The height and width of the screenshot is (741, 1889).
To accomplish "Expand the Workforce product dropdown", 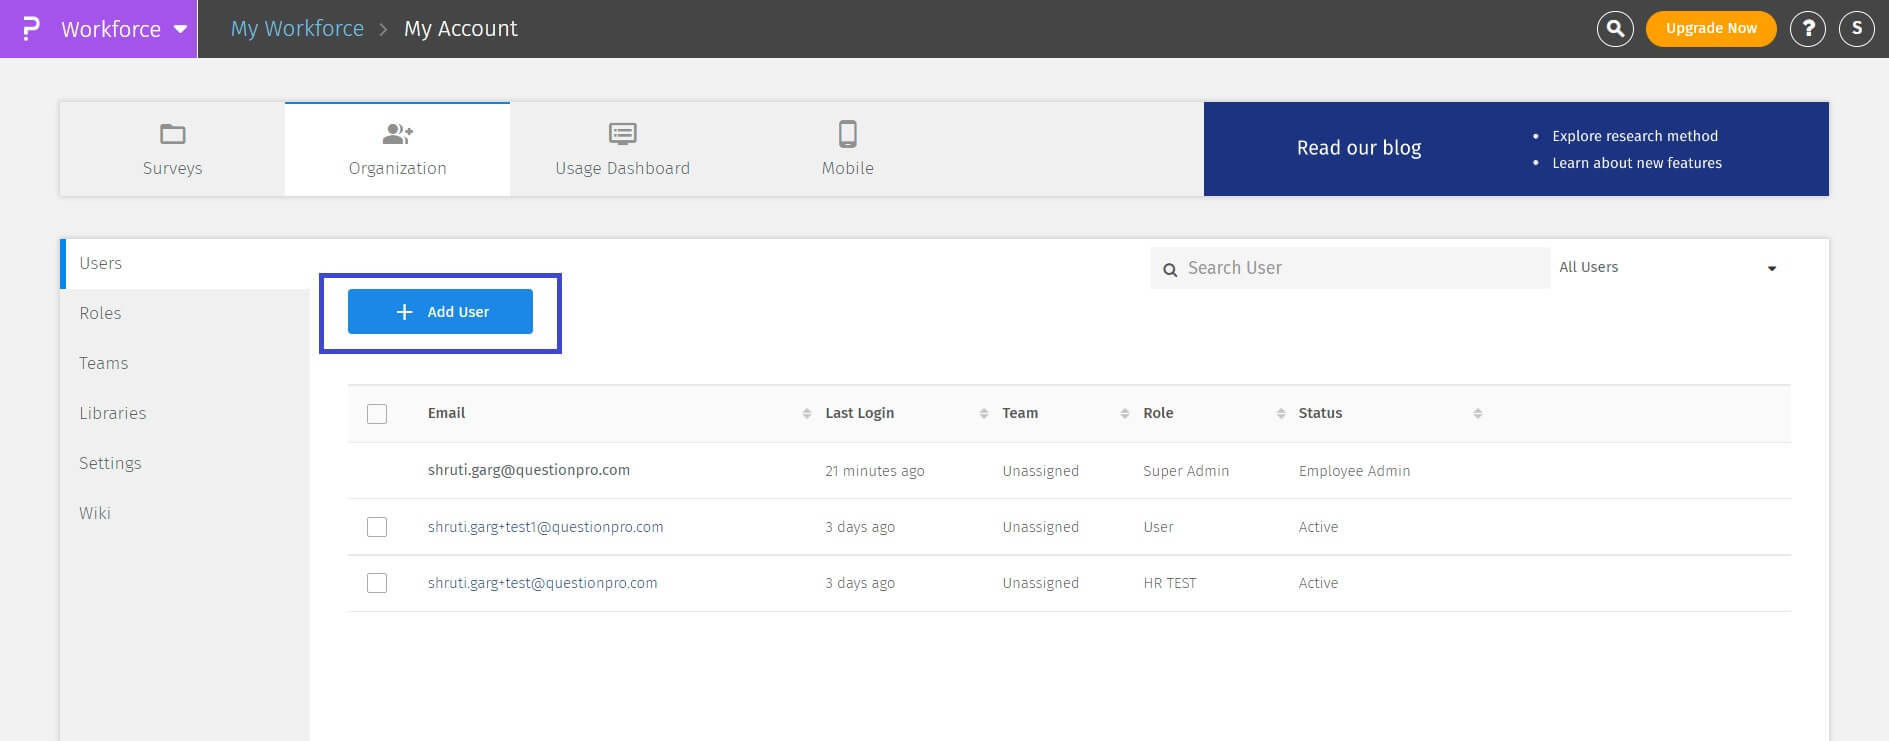I will [x=180, y=29].
